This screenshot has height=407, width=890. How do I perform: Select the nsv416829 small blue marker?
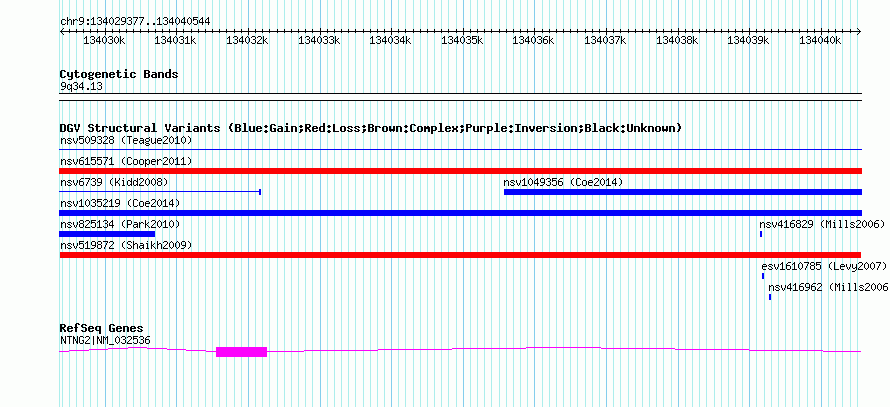pos(761,234)
